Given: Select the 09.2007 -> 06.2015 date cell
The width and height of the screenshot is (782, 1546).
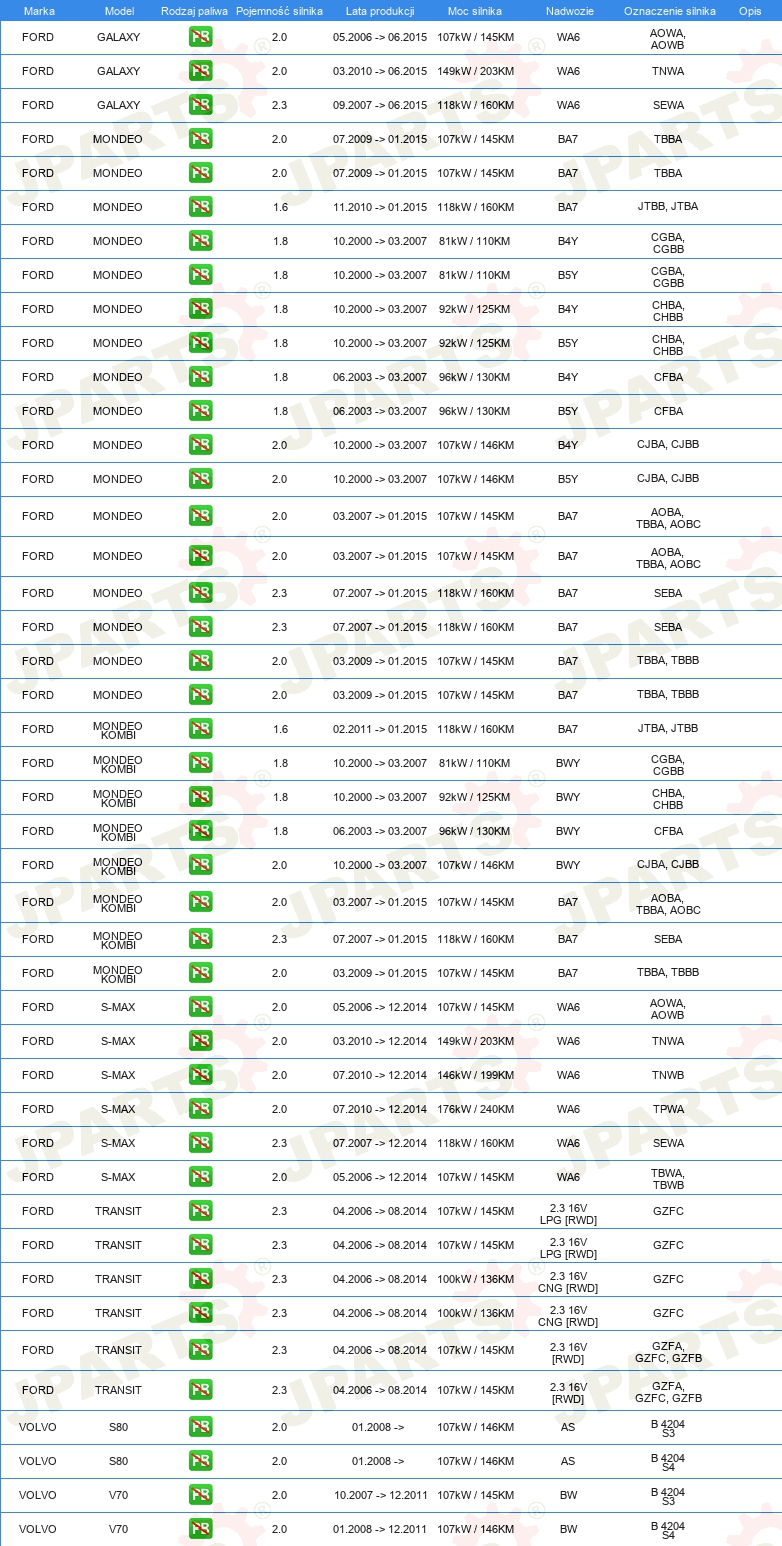Looking at the screenshot, I should pyautogui.click(x=380, y=105).
